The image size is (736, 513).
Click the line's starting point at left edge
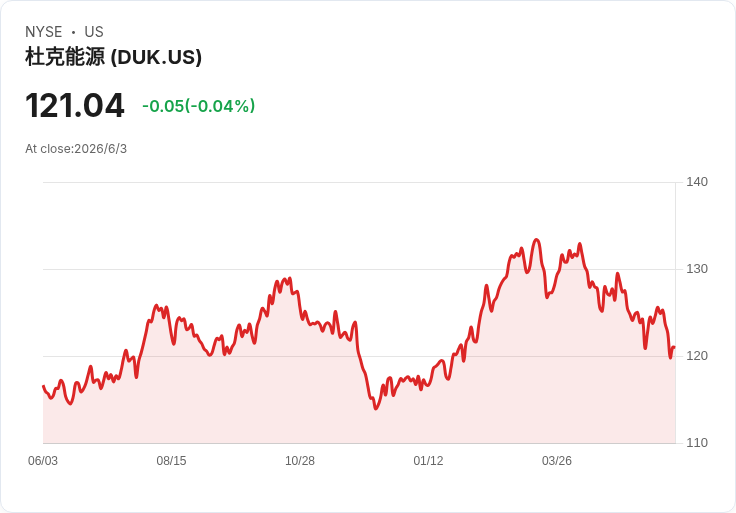click(x=44, y=386)
